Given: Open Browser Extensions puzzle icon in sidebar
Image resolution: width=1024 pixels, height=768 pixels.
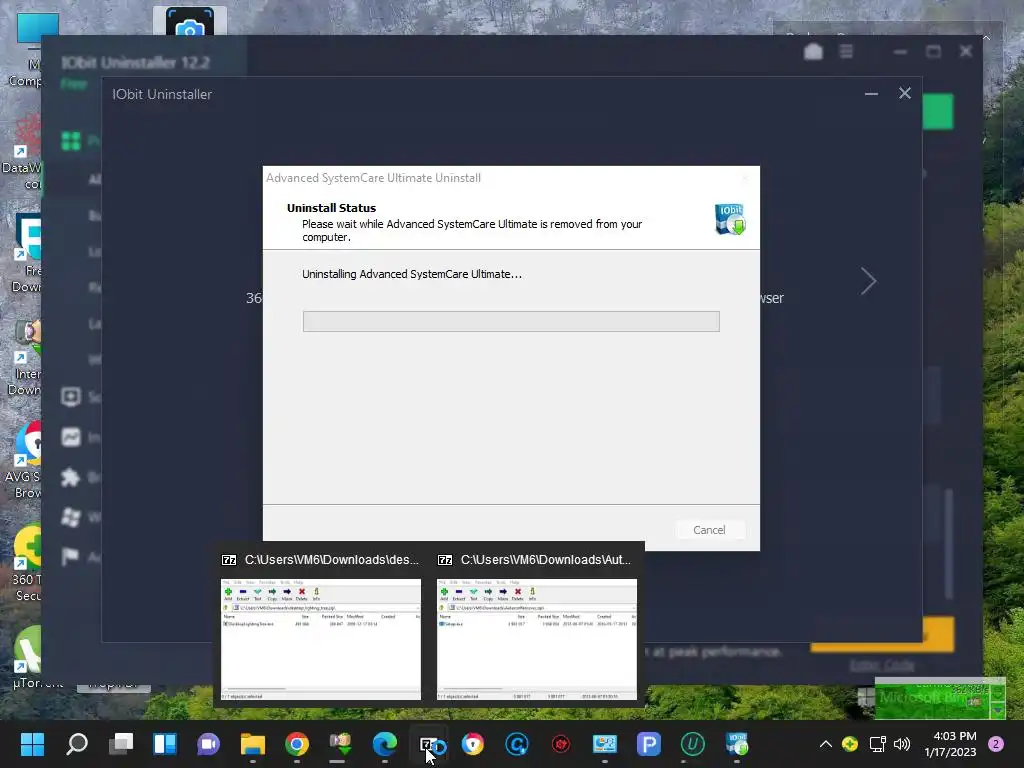Looking at the screenshot, I should 71,477.
